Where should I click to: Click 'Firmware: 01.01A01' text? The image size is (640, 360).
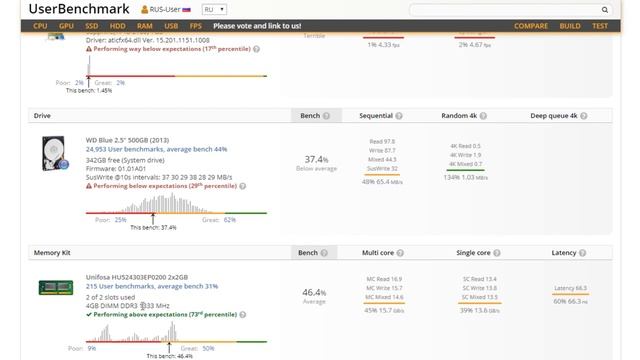tap(116, 169)
